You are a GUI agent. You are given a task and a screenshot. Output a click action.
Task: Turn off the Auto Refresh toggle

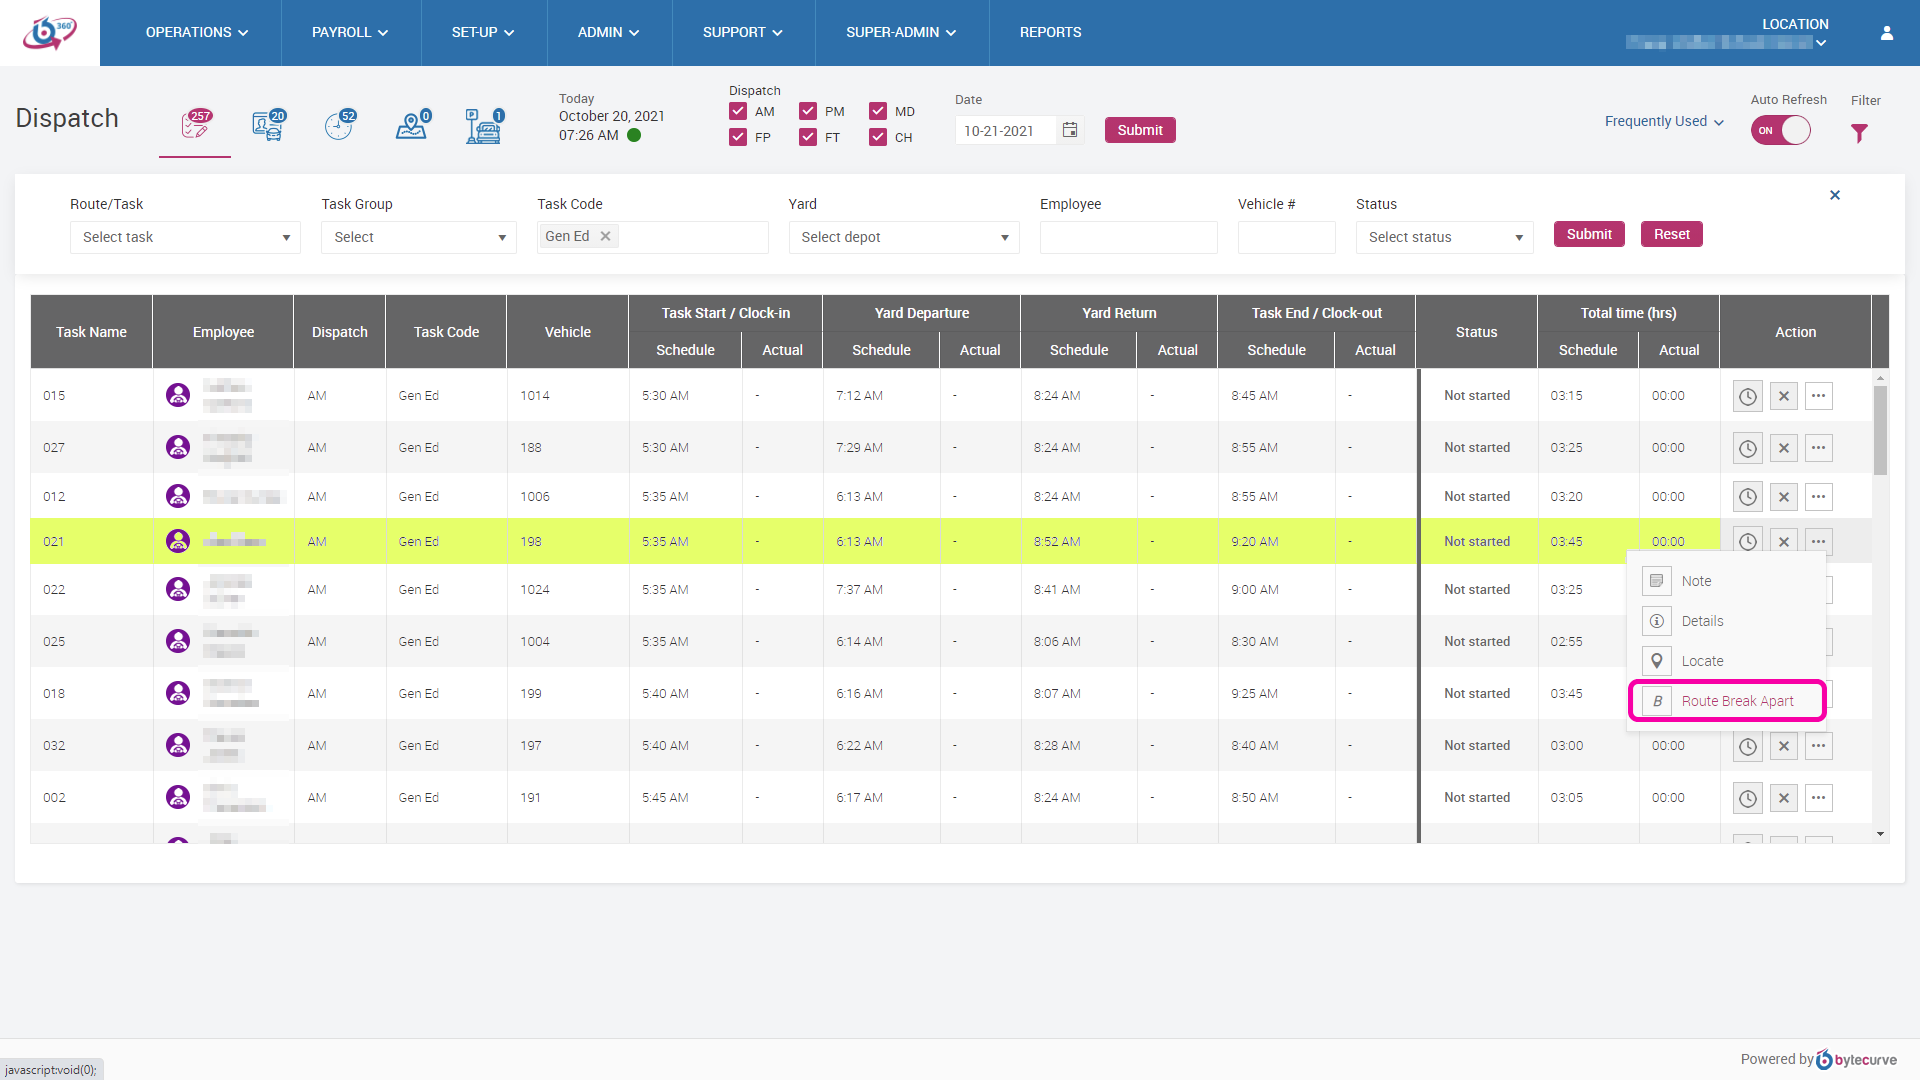pyautogui.click(x=1781, y=131)
